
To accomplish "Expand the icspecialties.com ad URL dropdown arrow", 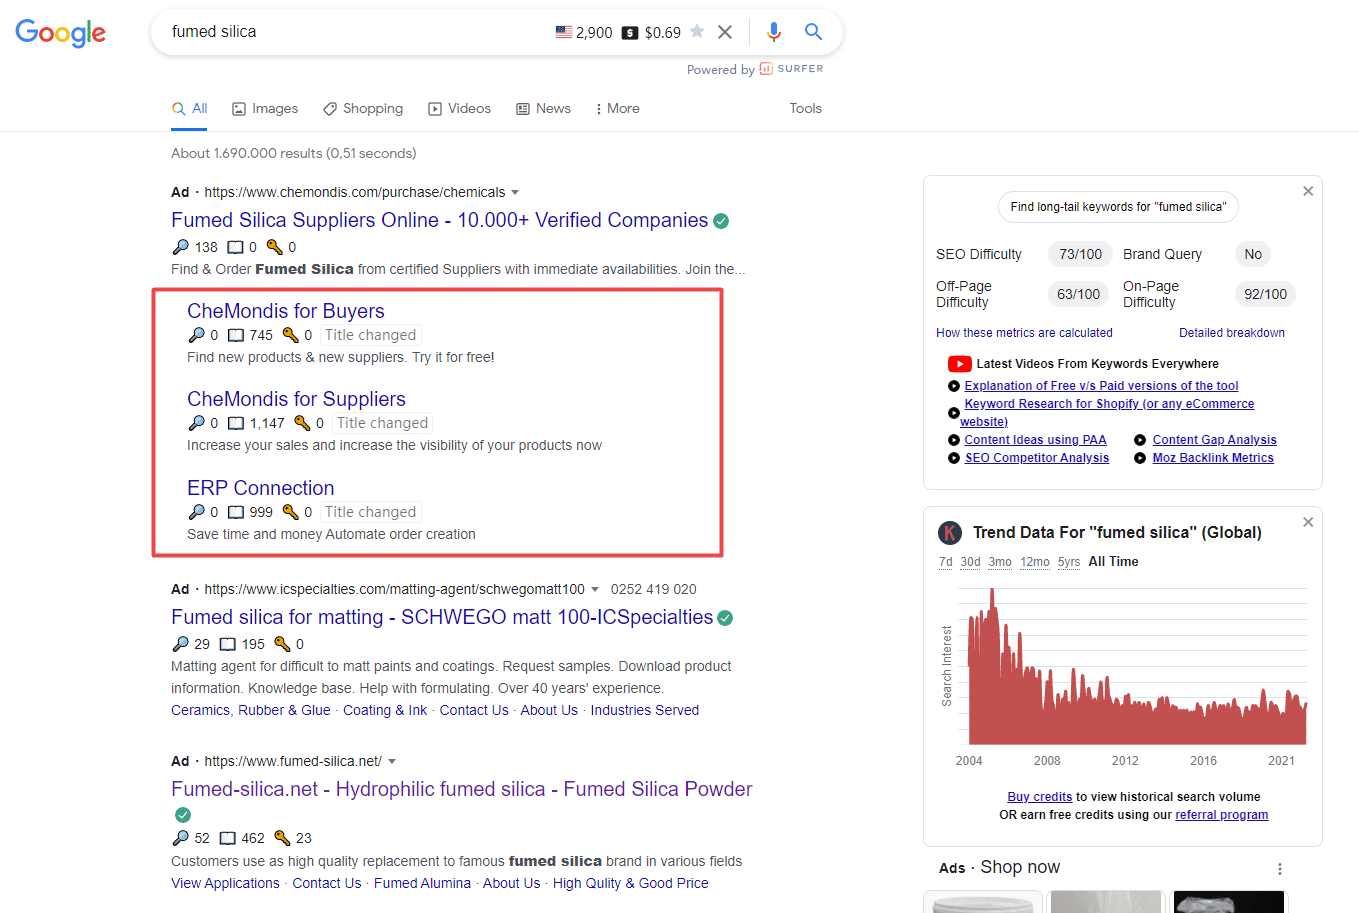I will pos(595,589).
